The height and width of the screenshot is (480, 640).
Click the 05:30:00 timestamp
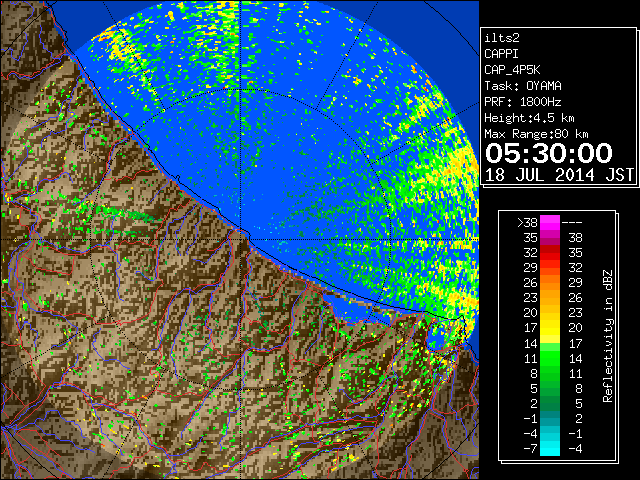coord(549,153)
